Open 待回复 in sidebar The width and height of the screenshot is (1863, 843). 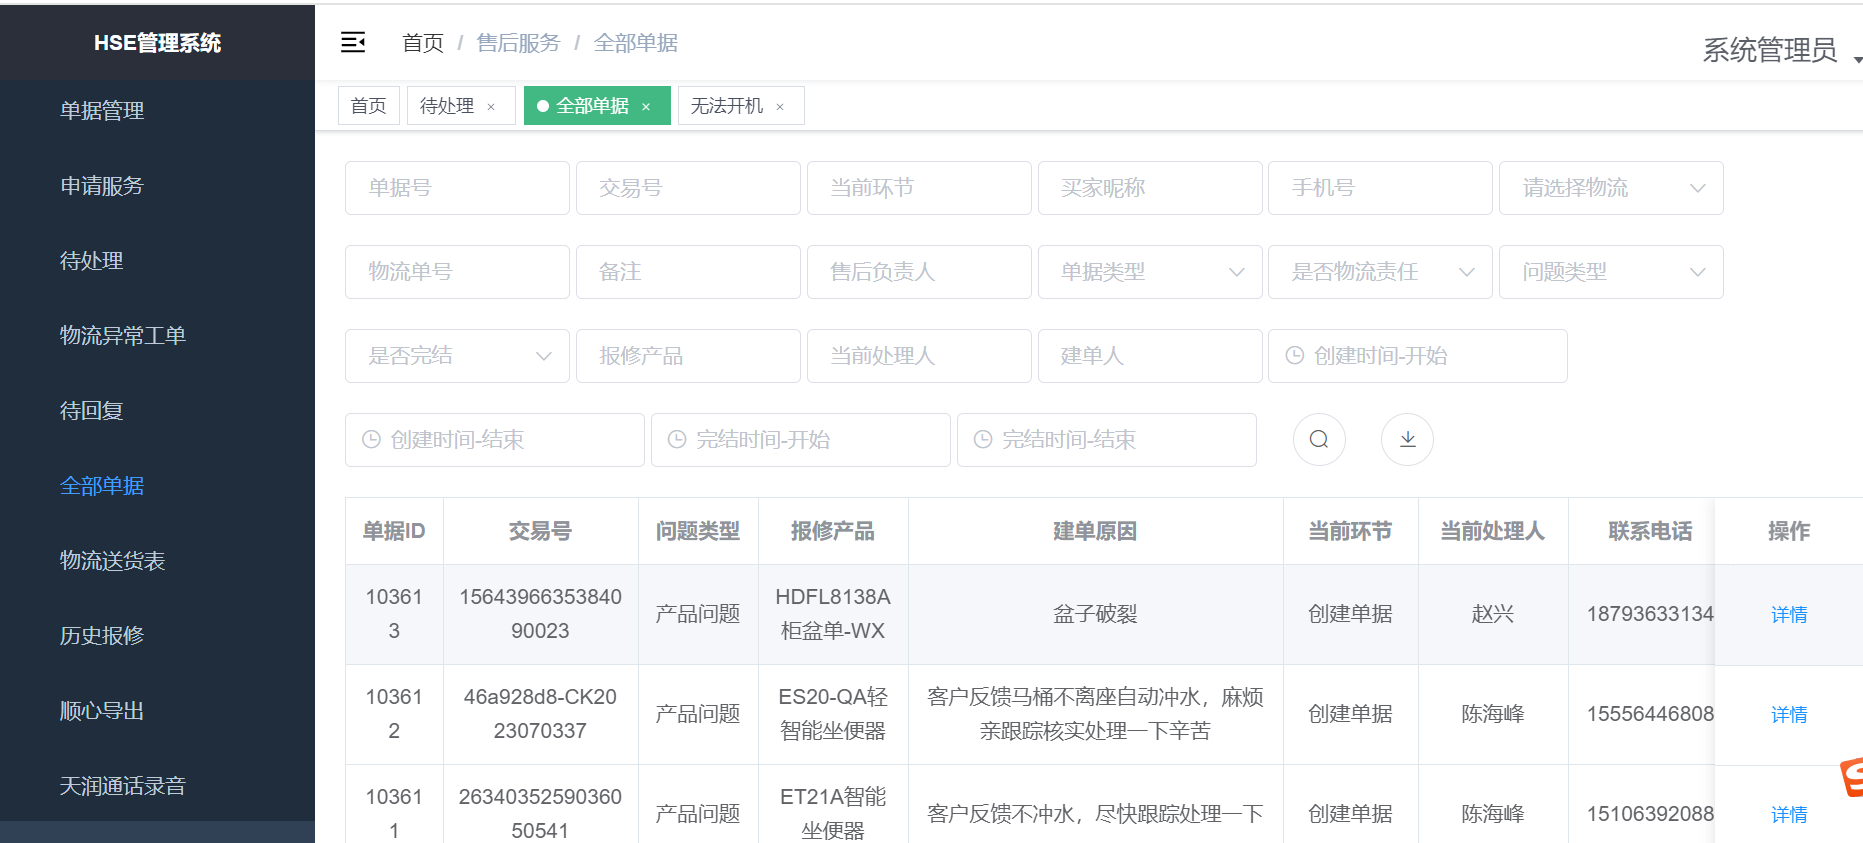point(157,410)
